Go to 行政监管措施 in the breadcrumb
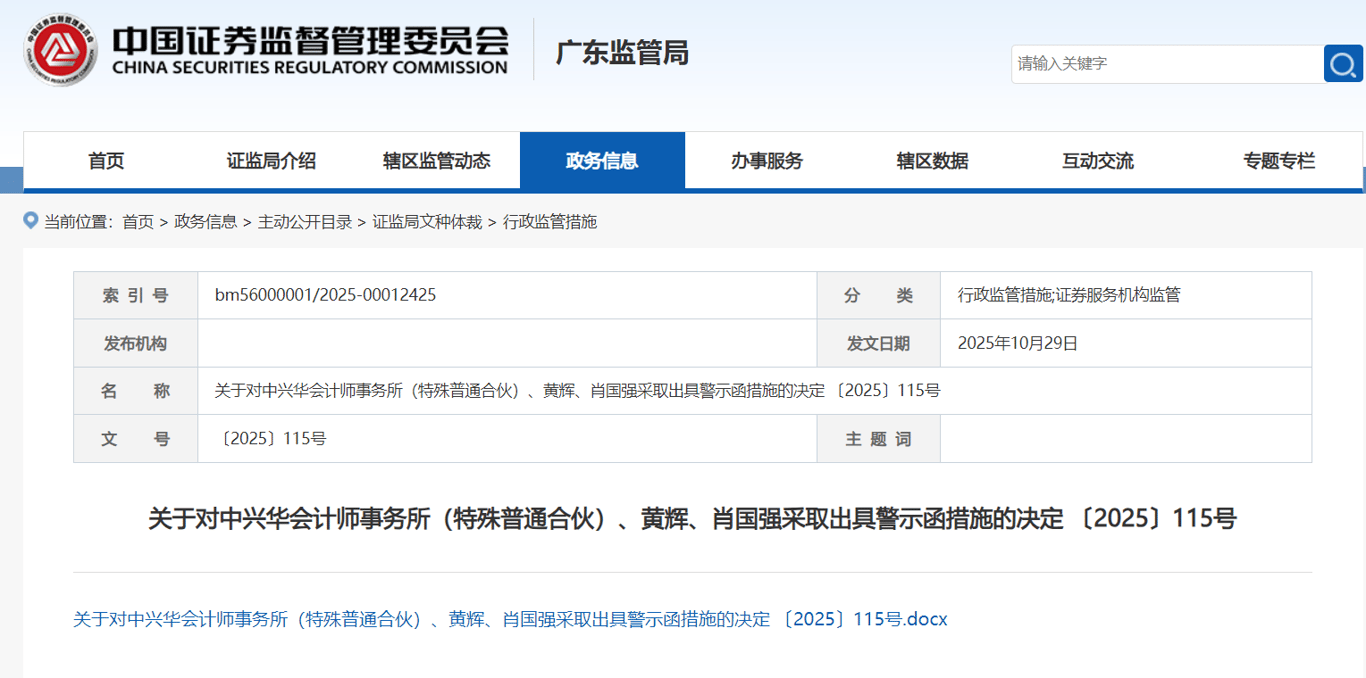 coord(550,222)
